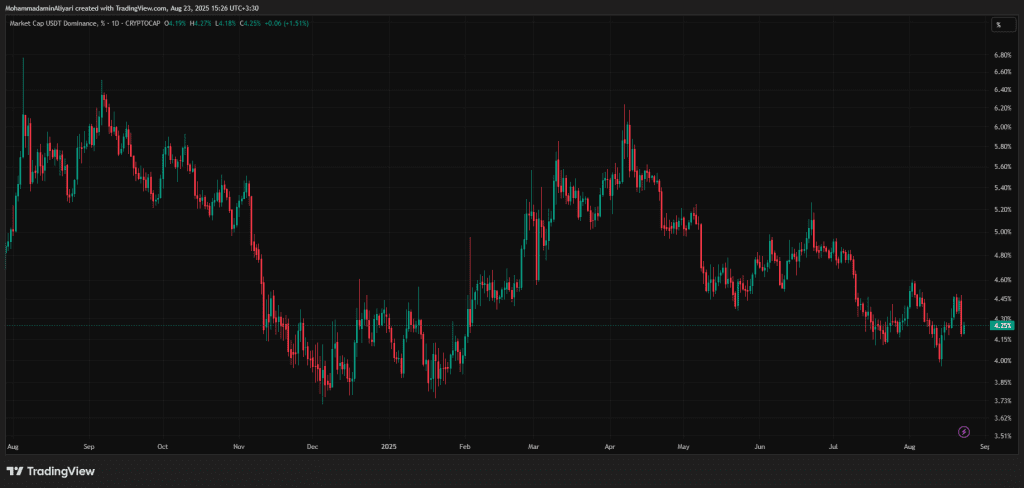This screenshot has height=488, width=1024.
Task: Click the Feb label on time axis
Action: point(464,449)
